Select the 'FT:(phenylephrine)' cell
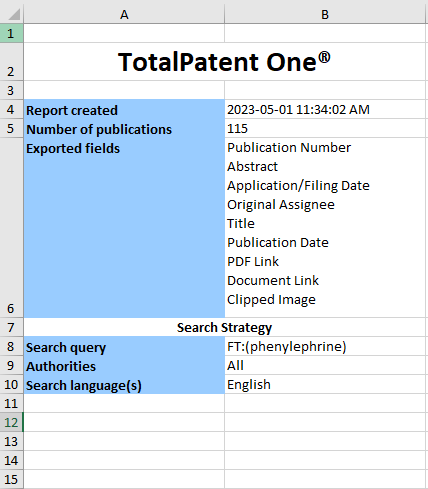This screenshot has width=428, height=489. [x=325, y=346]
